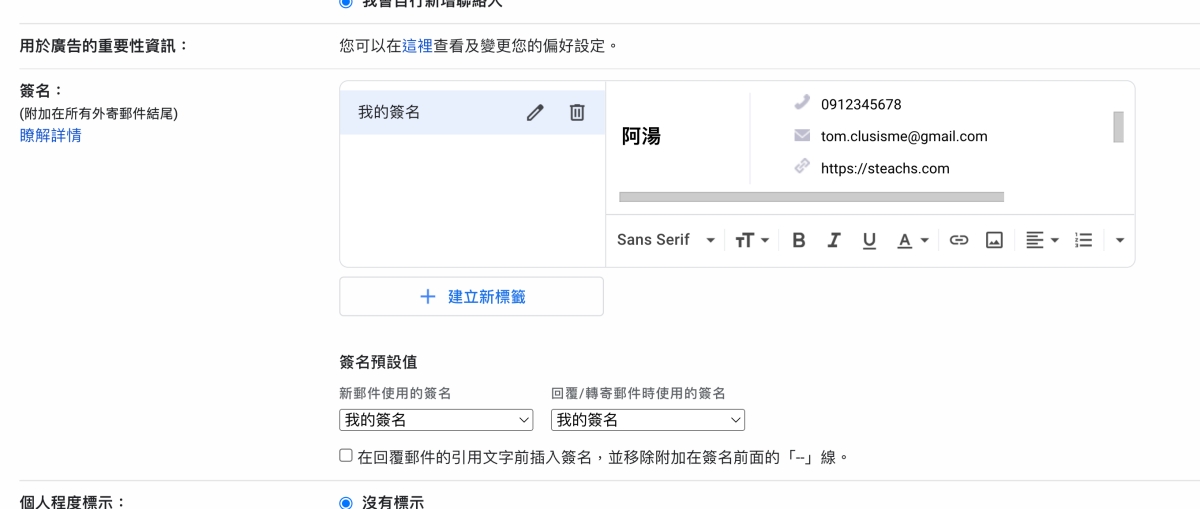This screenshot has height=509, width=1200.
Task: Insert a link in the signature
Action: point(959,240)
